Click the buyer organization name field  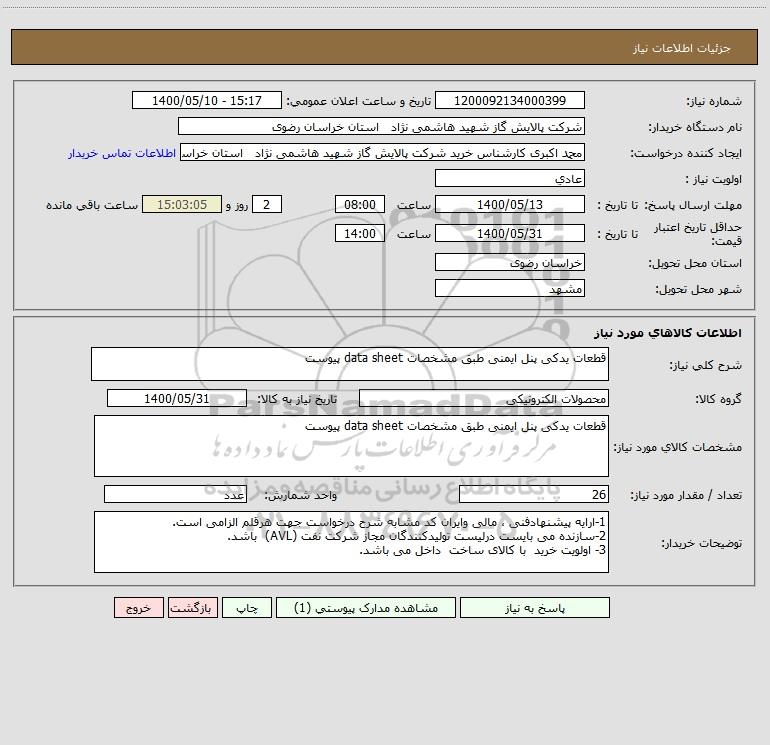point(381,126)
